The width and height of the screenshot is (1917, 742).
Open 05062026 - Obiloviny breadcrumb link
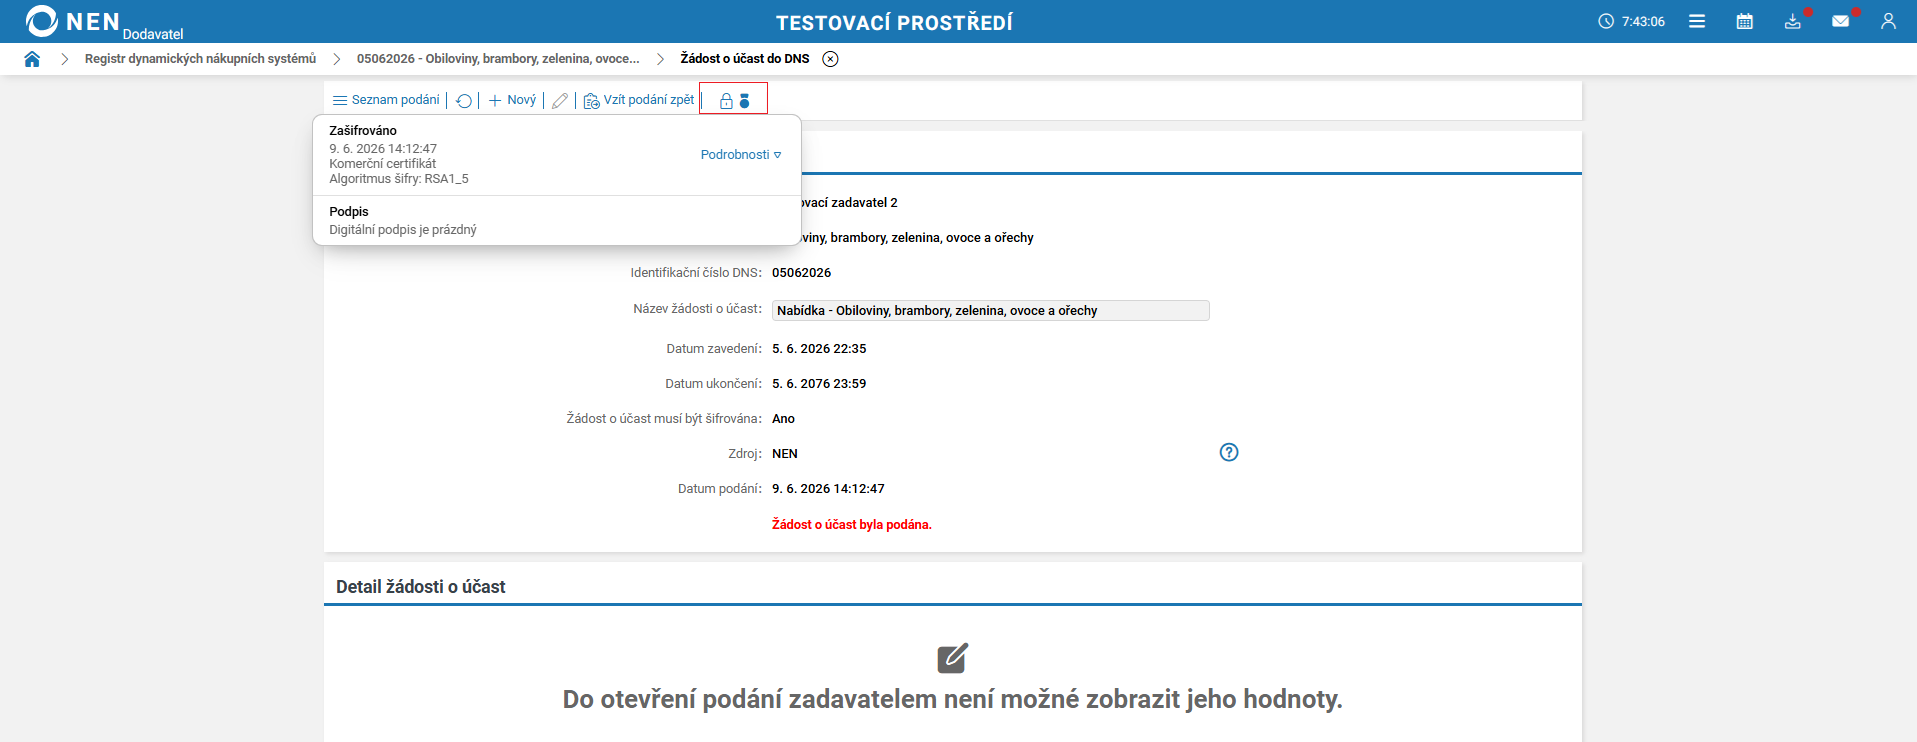pos(498,59)
